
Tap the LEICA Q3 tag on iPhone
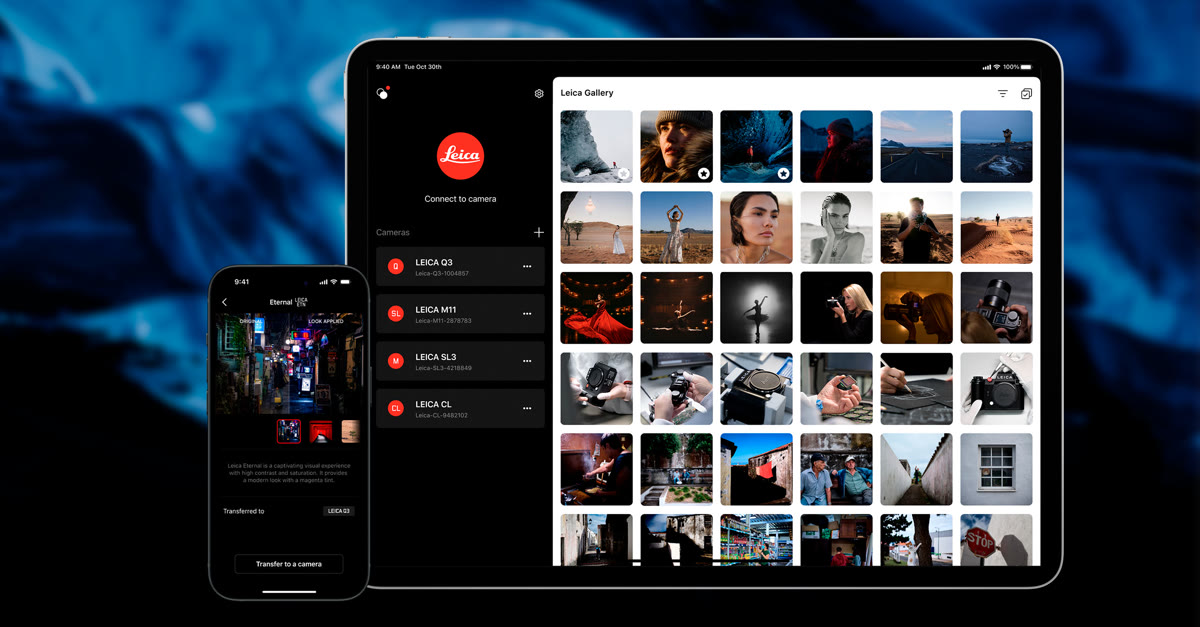pos(339,511)
